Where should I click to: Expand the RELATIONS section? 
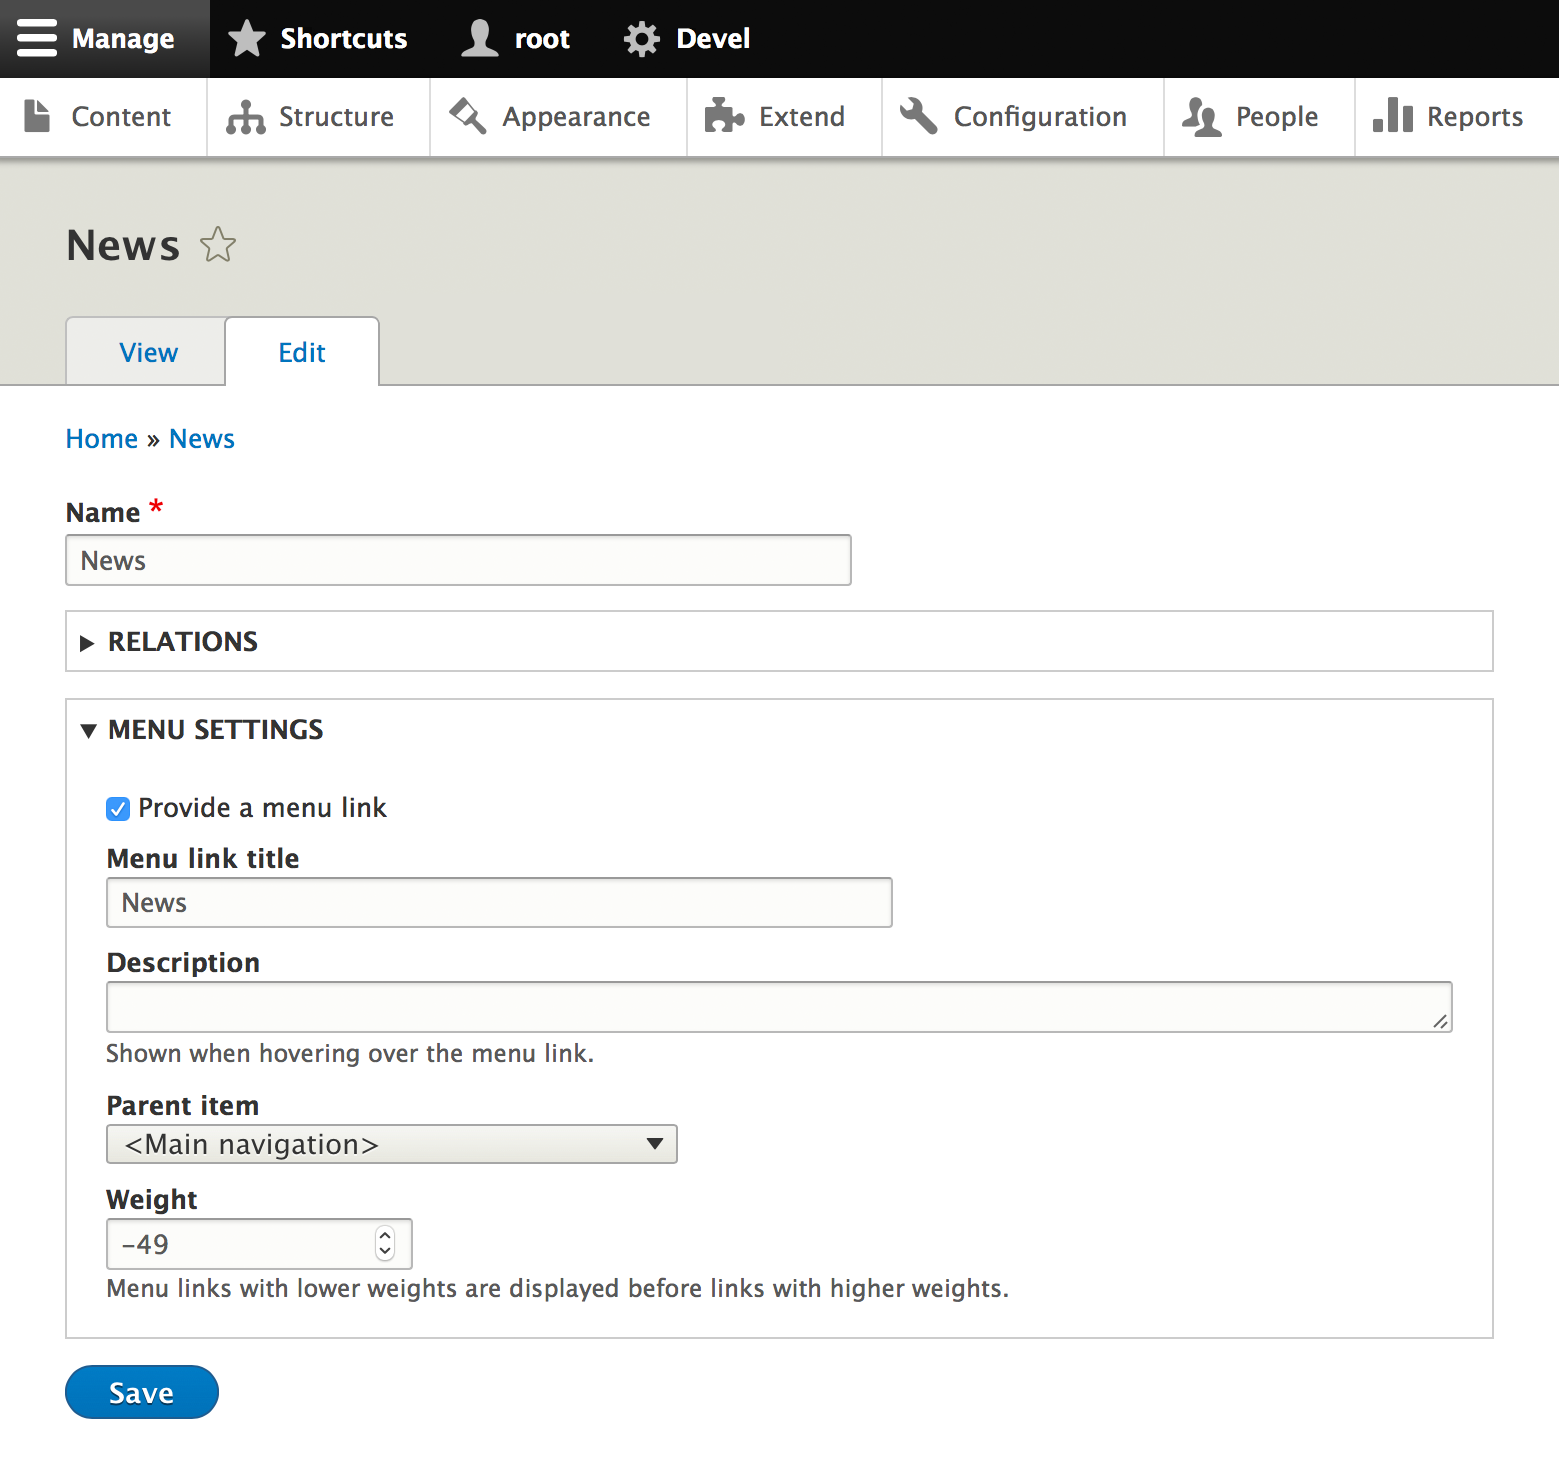183,641
